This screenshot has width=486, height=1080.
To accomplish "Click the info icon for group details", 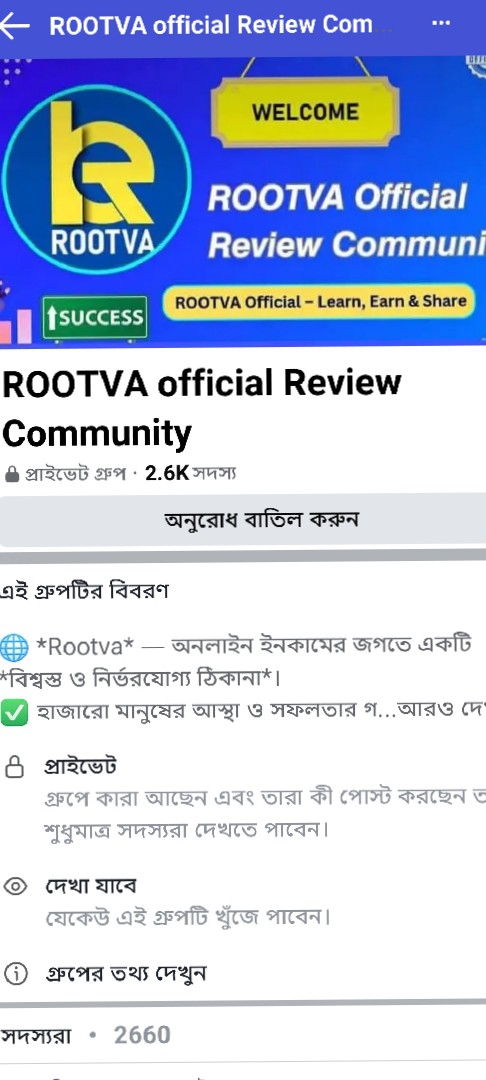I will tap(14, 973).
